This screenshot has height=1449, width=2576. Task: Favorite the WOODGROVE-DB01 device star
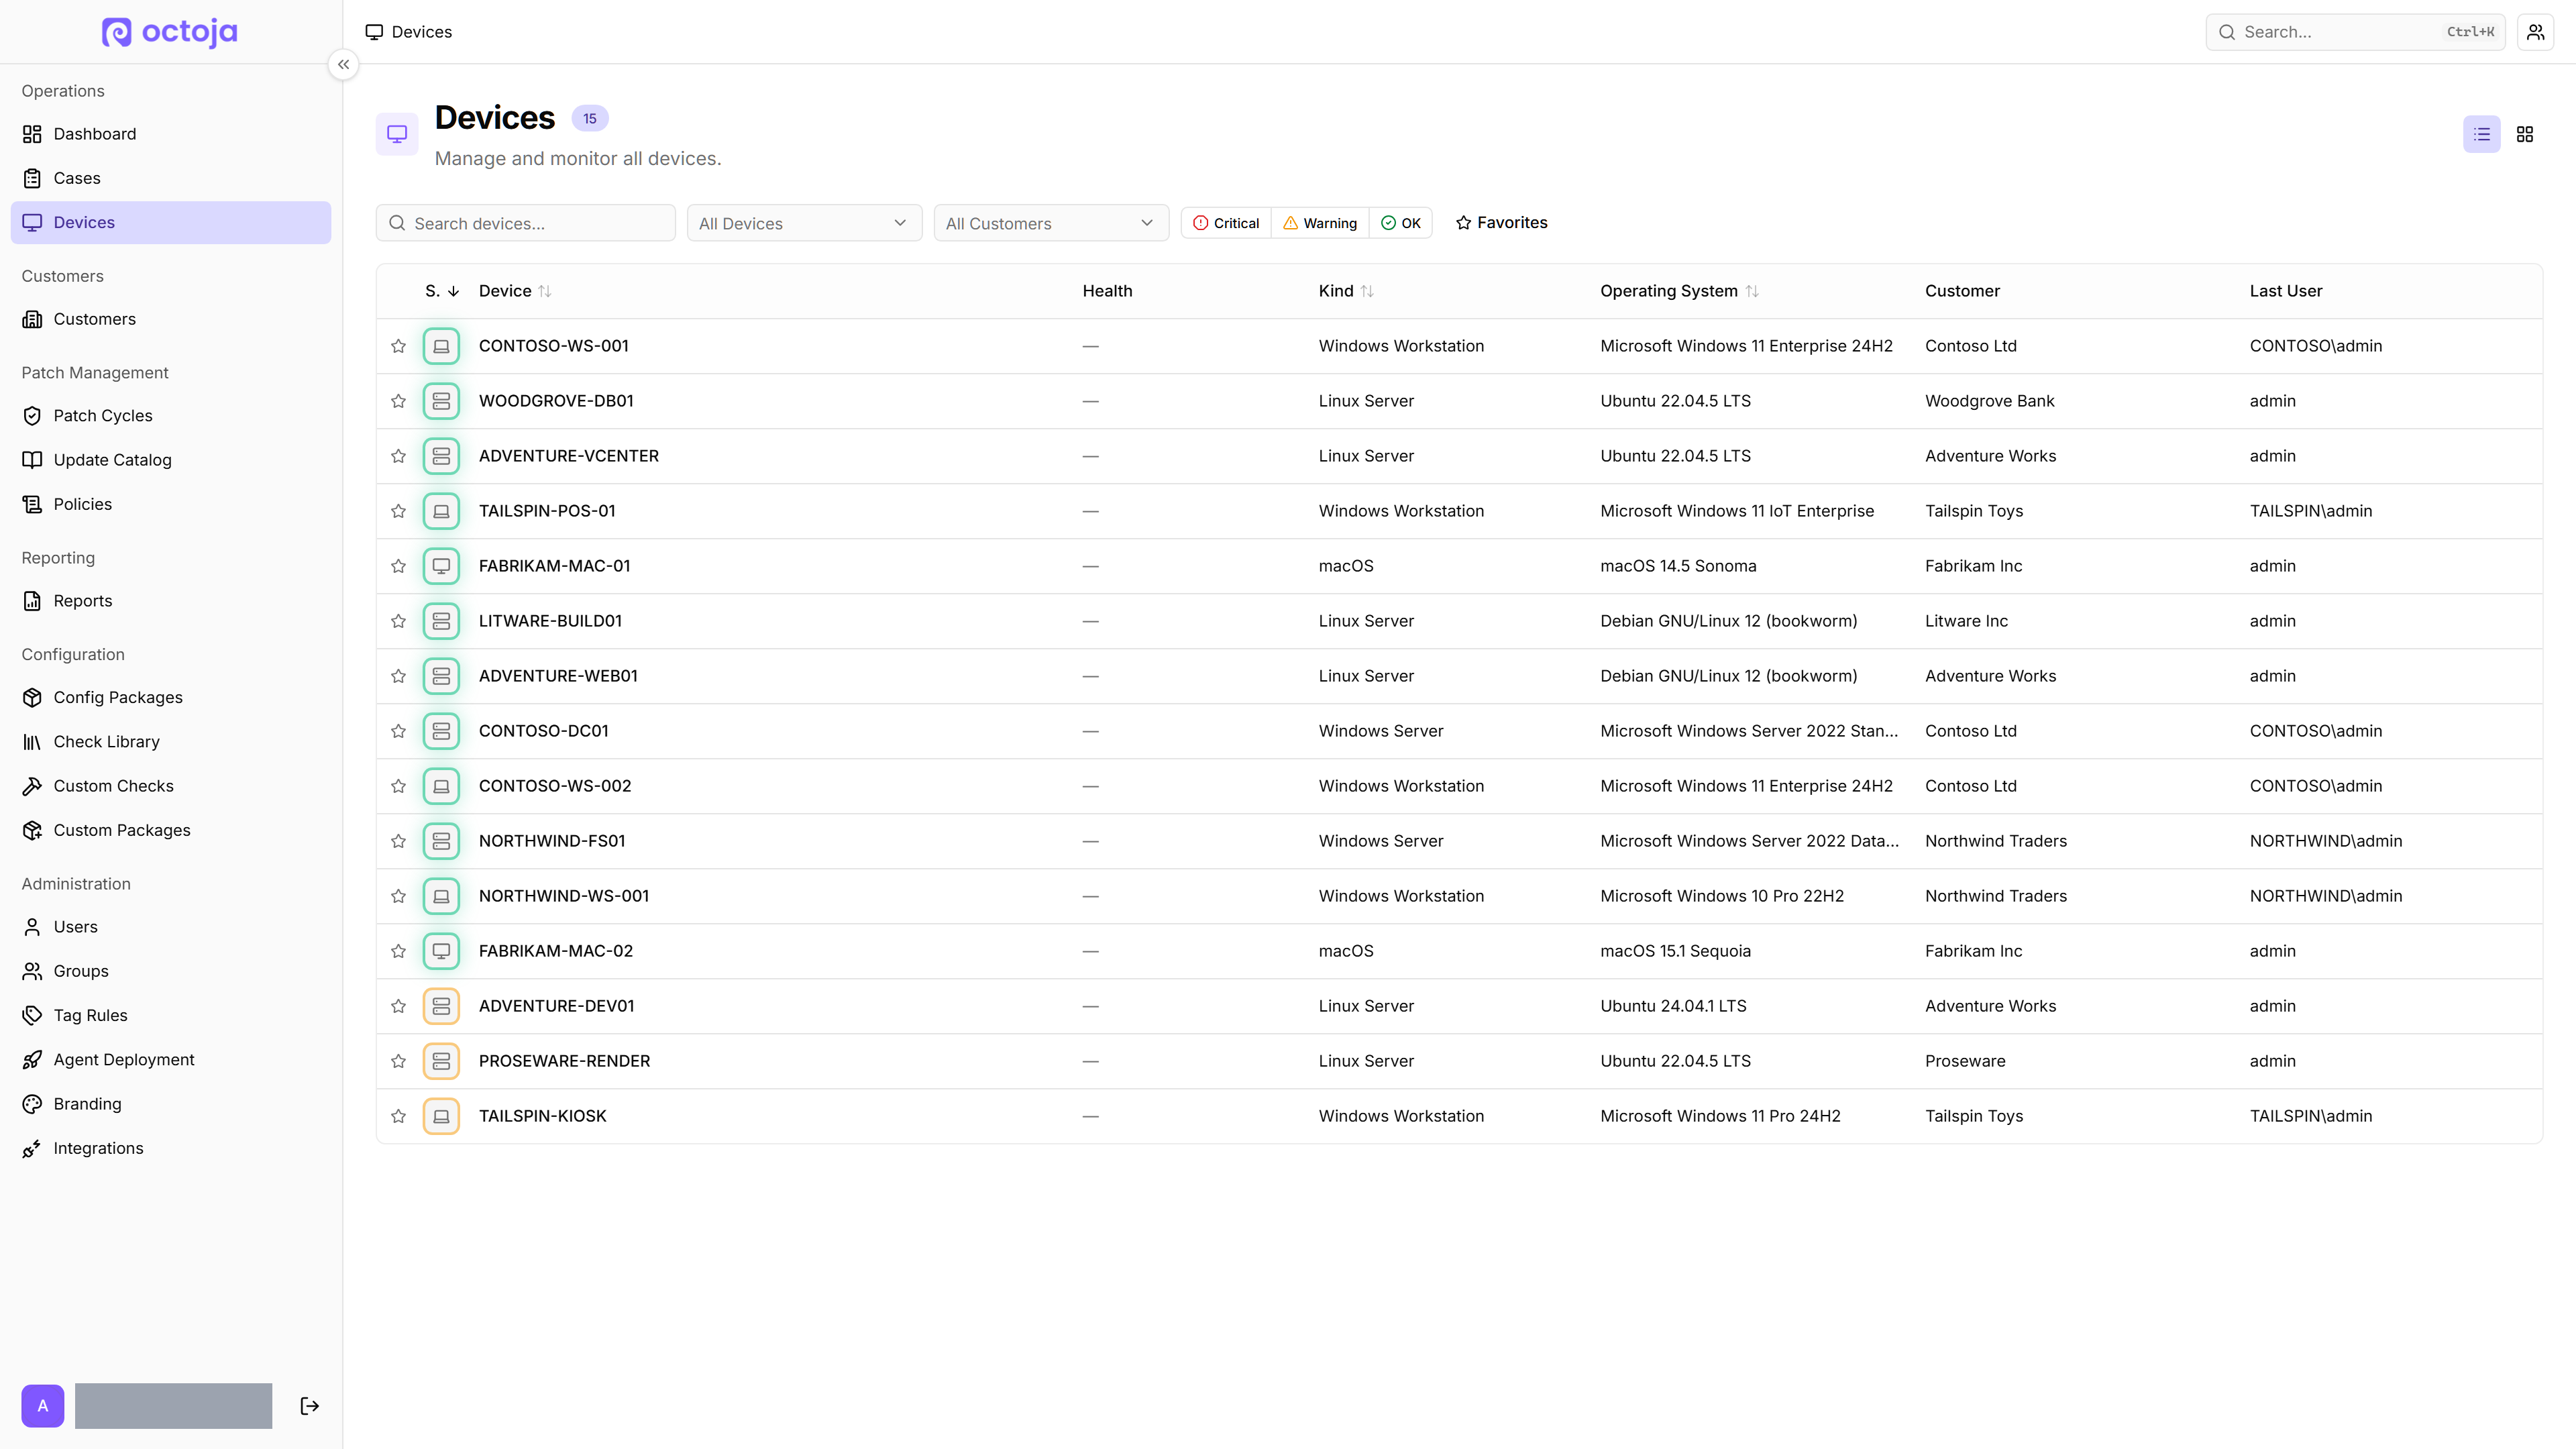tap(398, 401)
